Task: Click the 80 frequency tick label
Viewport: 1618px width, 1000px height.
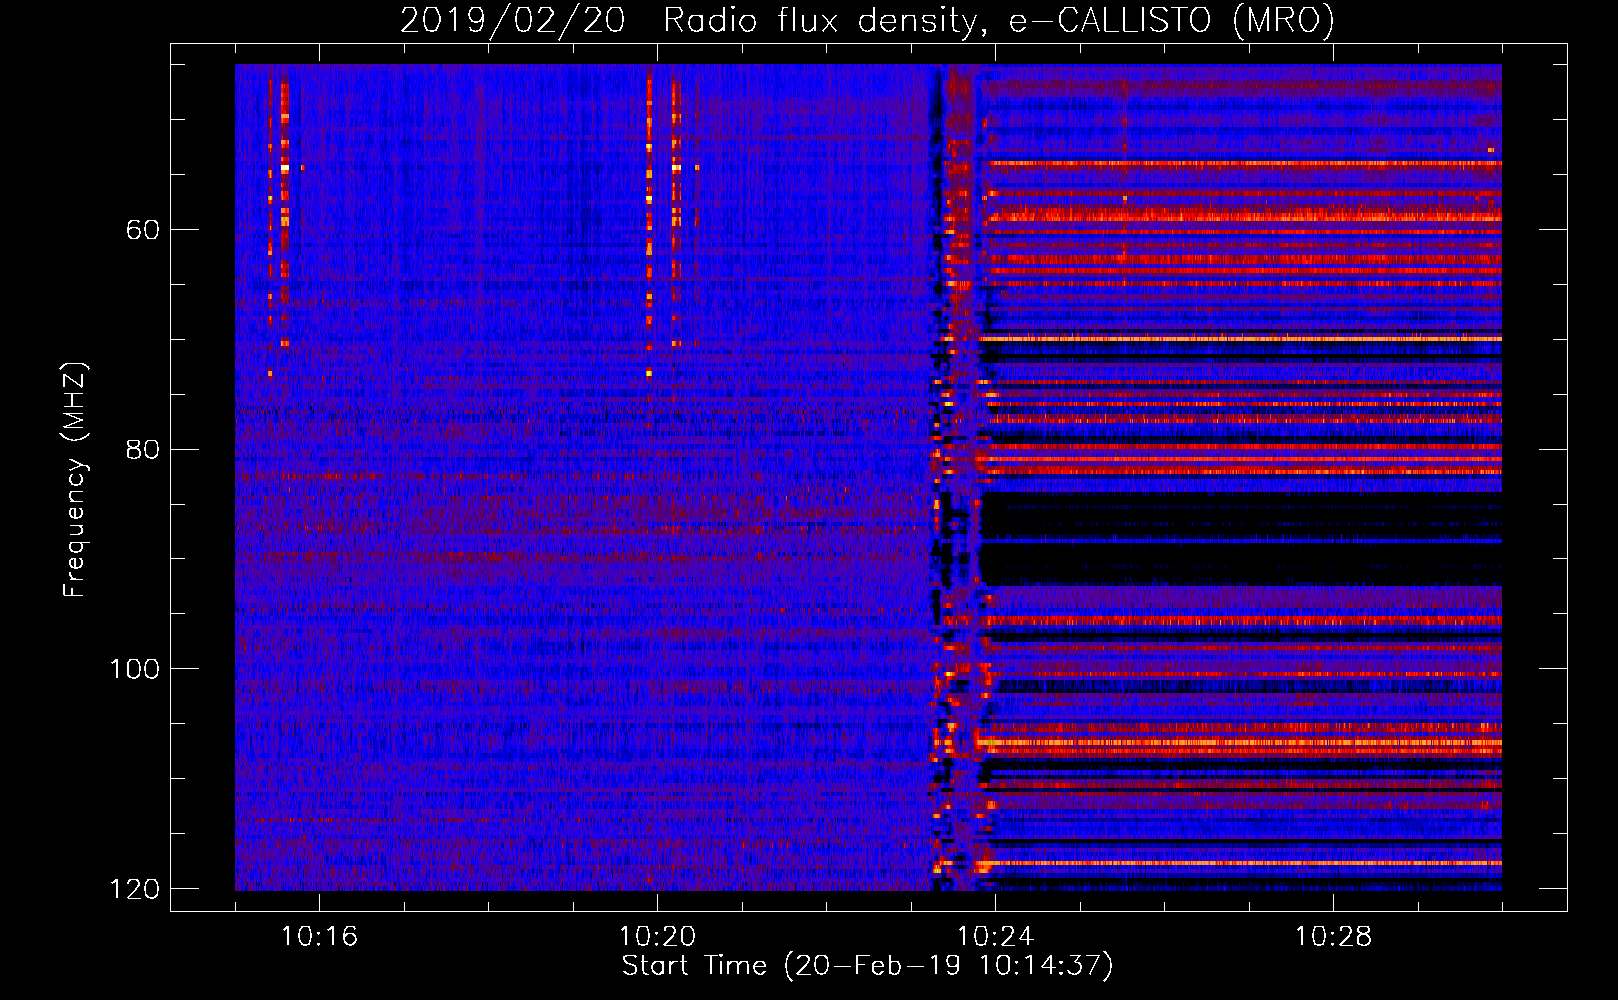Action: (x=142, y=449)
